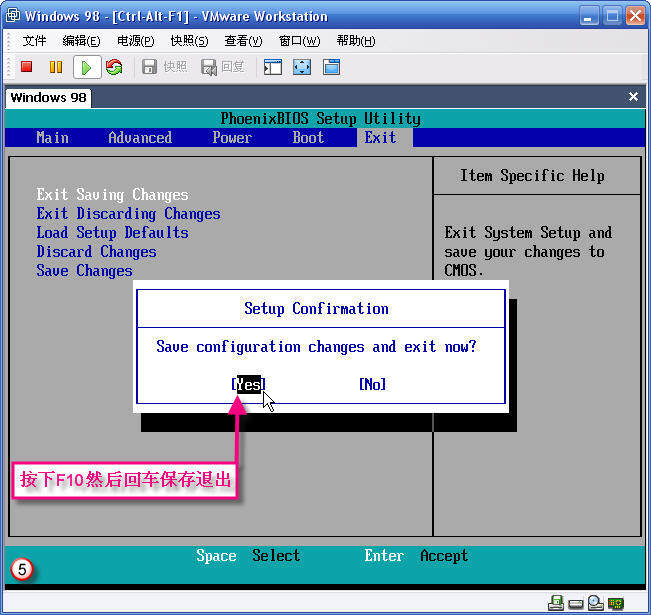
Task: Click the Full Screen mode icon
Action: click(x=302, y=67)
